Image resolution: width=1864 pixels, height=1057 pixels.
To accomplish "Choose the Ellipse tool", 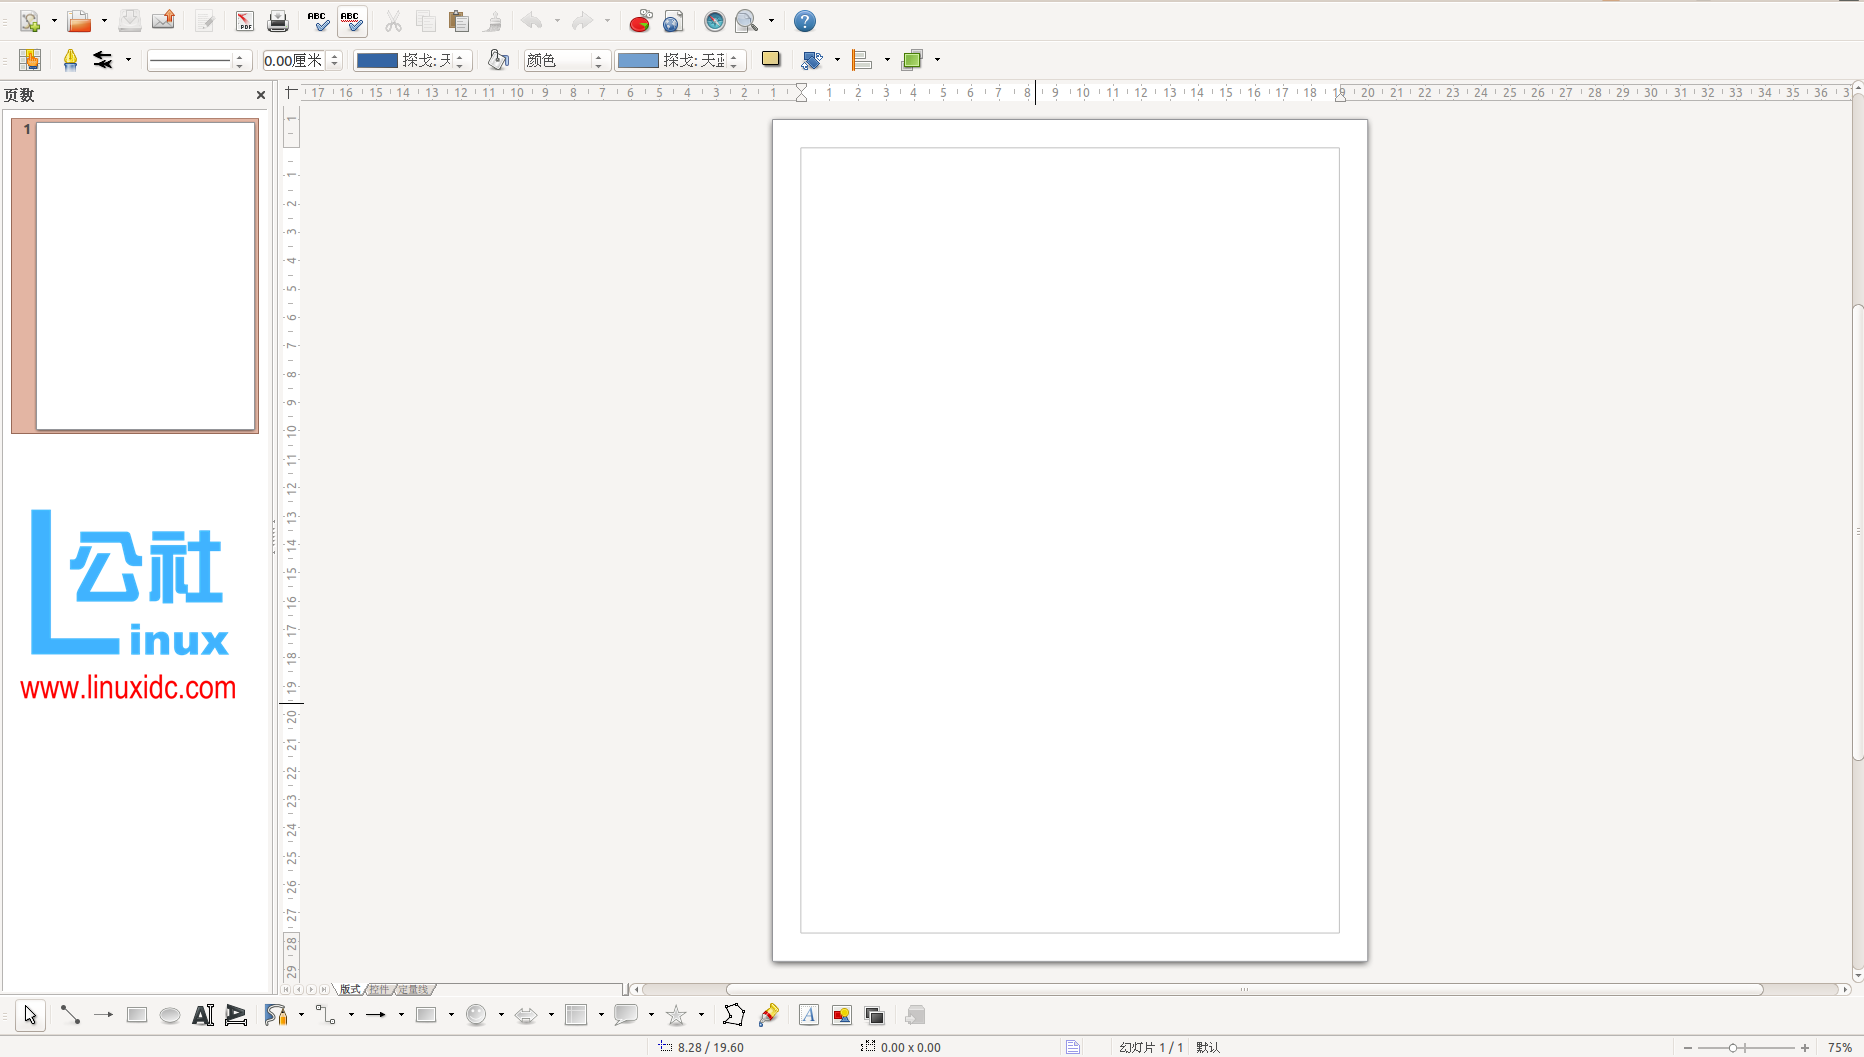I will (170, 1015).
